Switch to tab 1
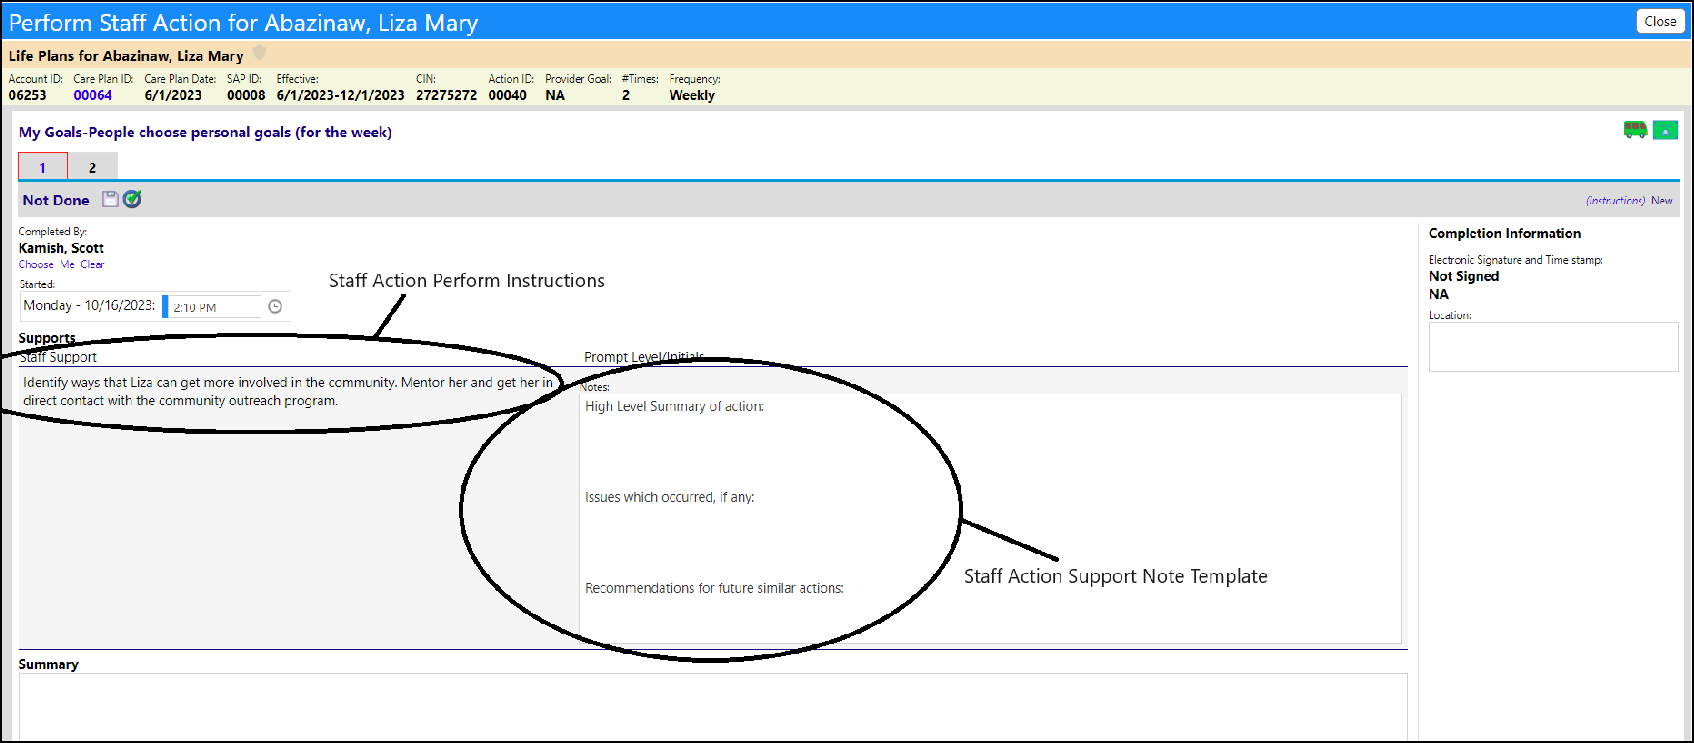This screenshot has width=1694, height=743. (x=43, y=166)
